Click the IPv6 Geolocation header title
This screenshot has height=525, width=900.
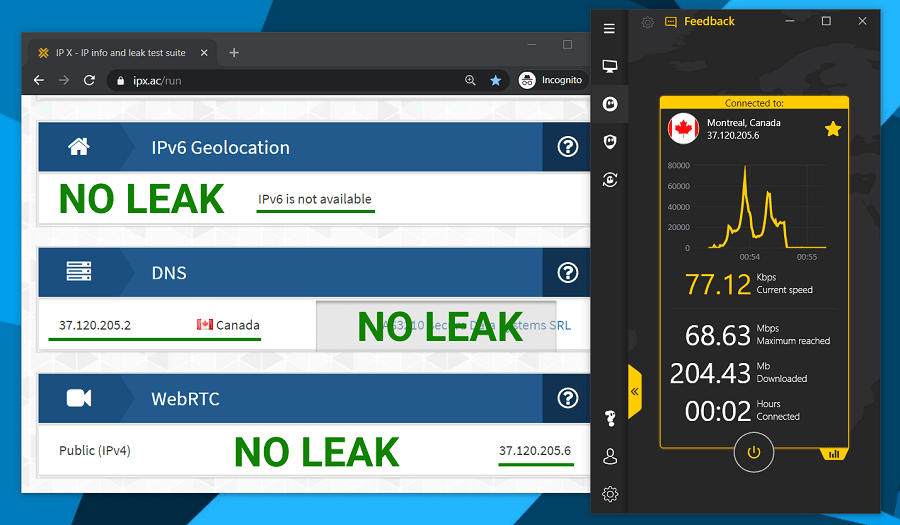pos(220,147)
